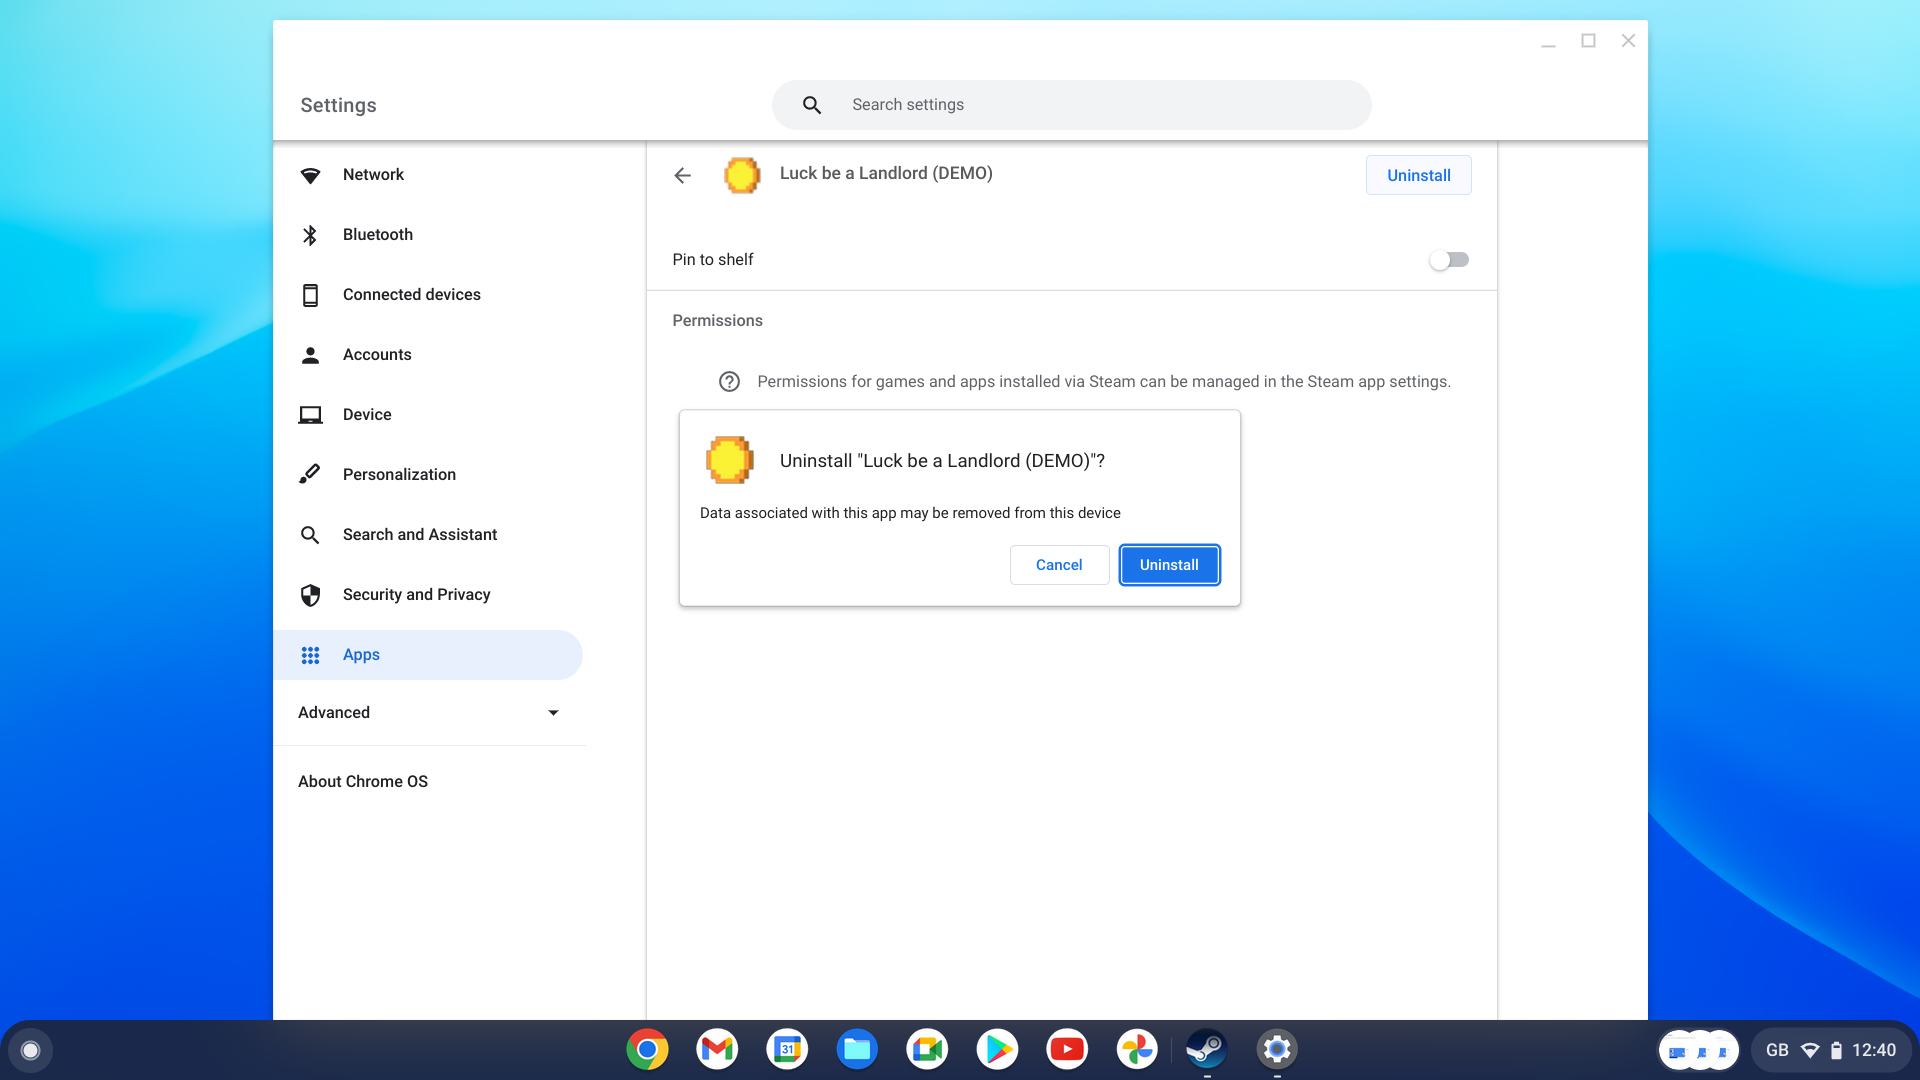
Task: Confirm Uninstall in the dialog
Action: point(1169,565)
